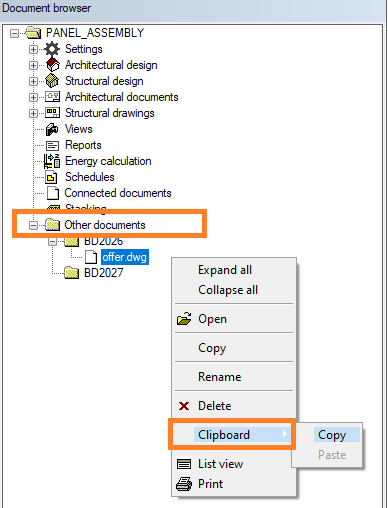Select the BD2027 folder label

(103, 273)
